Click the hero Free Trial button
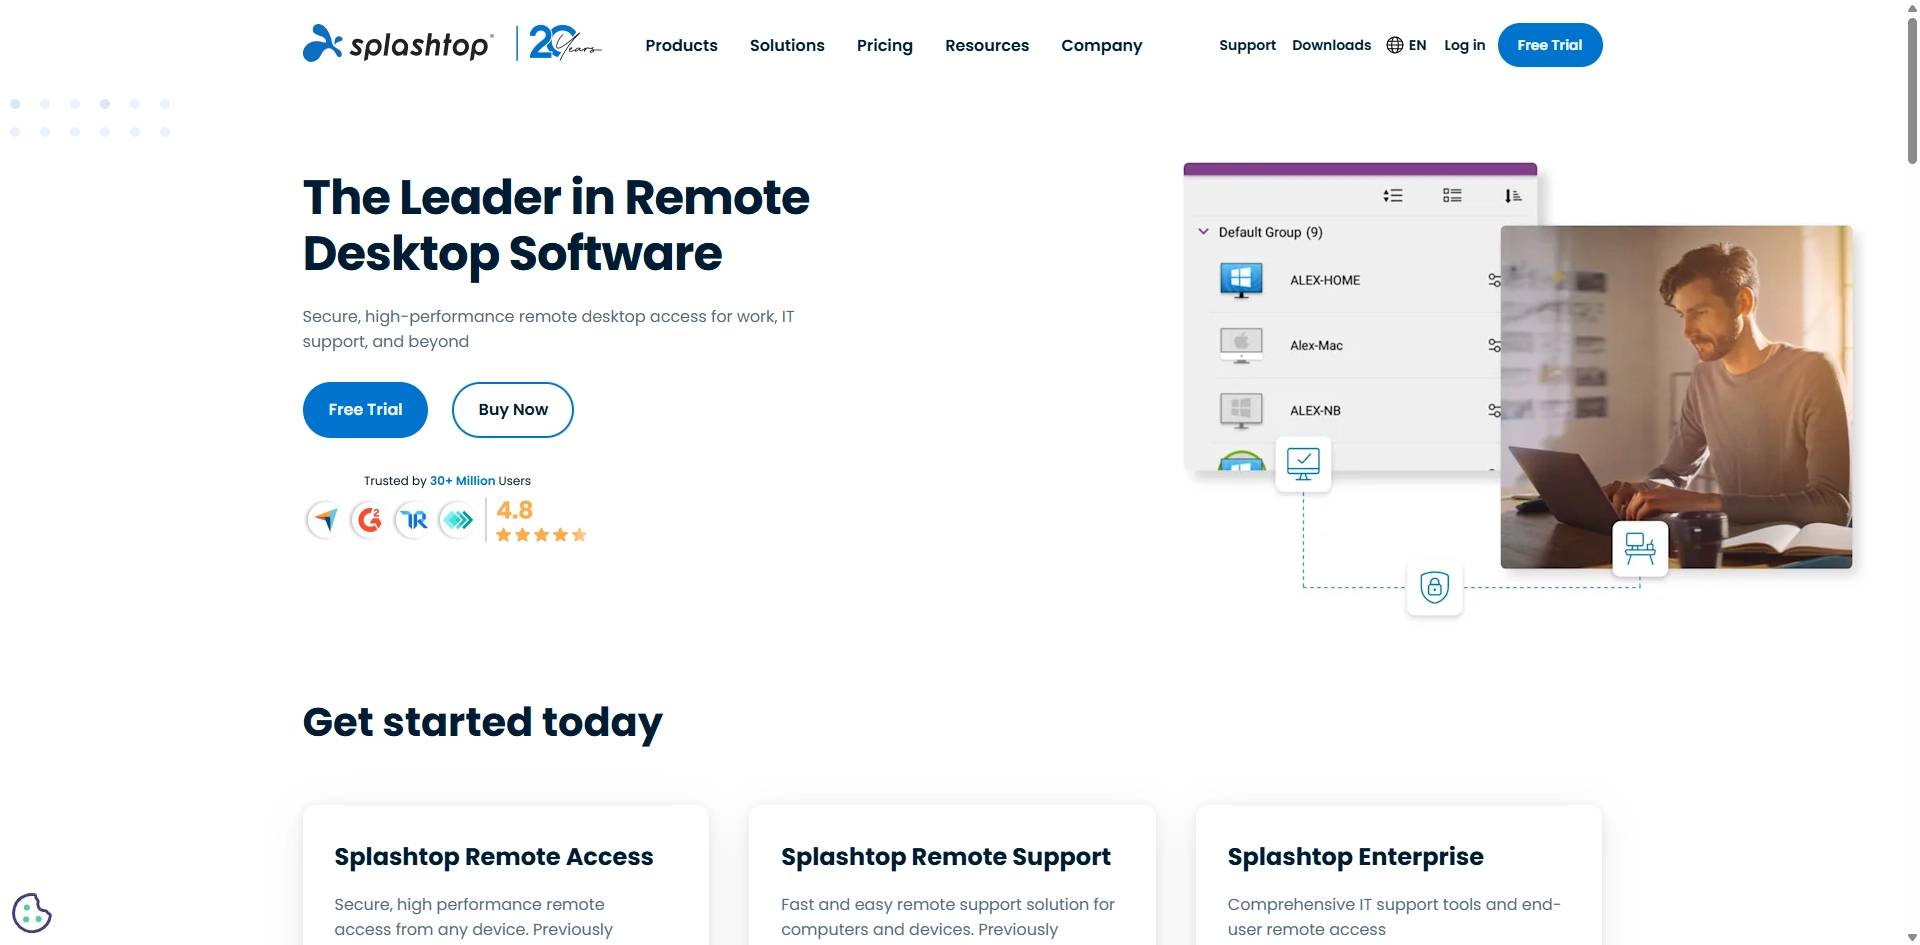This screenshot has height=945, width=1920. [365, 410]
